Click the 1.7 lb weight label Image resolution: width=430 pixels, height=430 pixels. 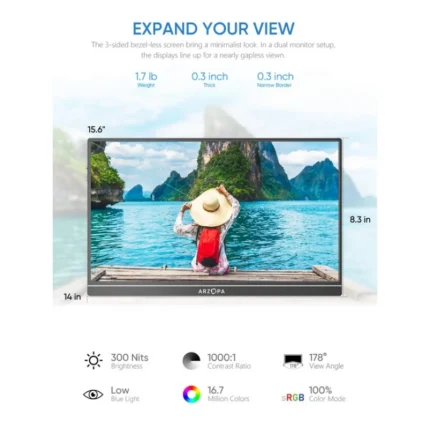click(x=146, y=80)
